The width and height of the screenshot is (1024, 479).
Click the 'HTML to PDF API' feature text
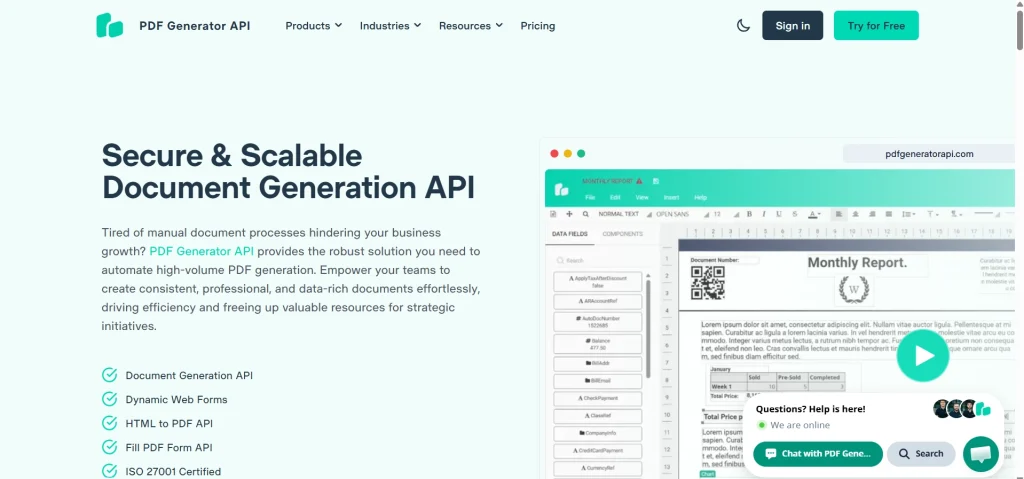coord(169,423)
